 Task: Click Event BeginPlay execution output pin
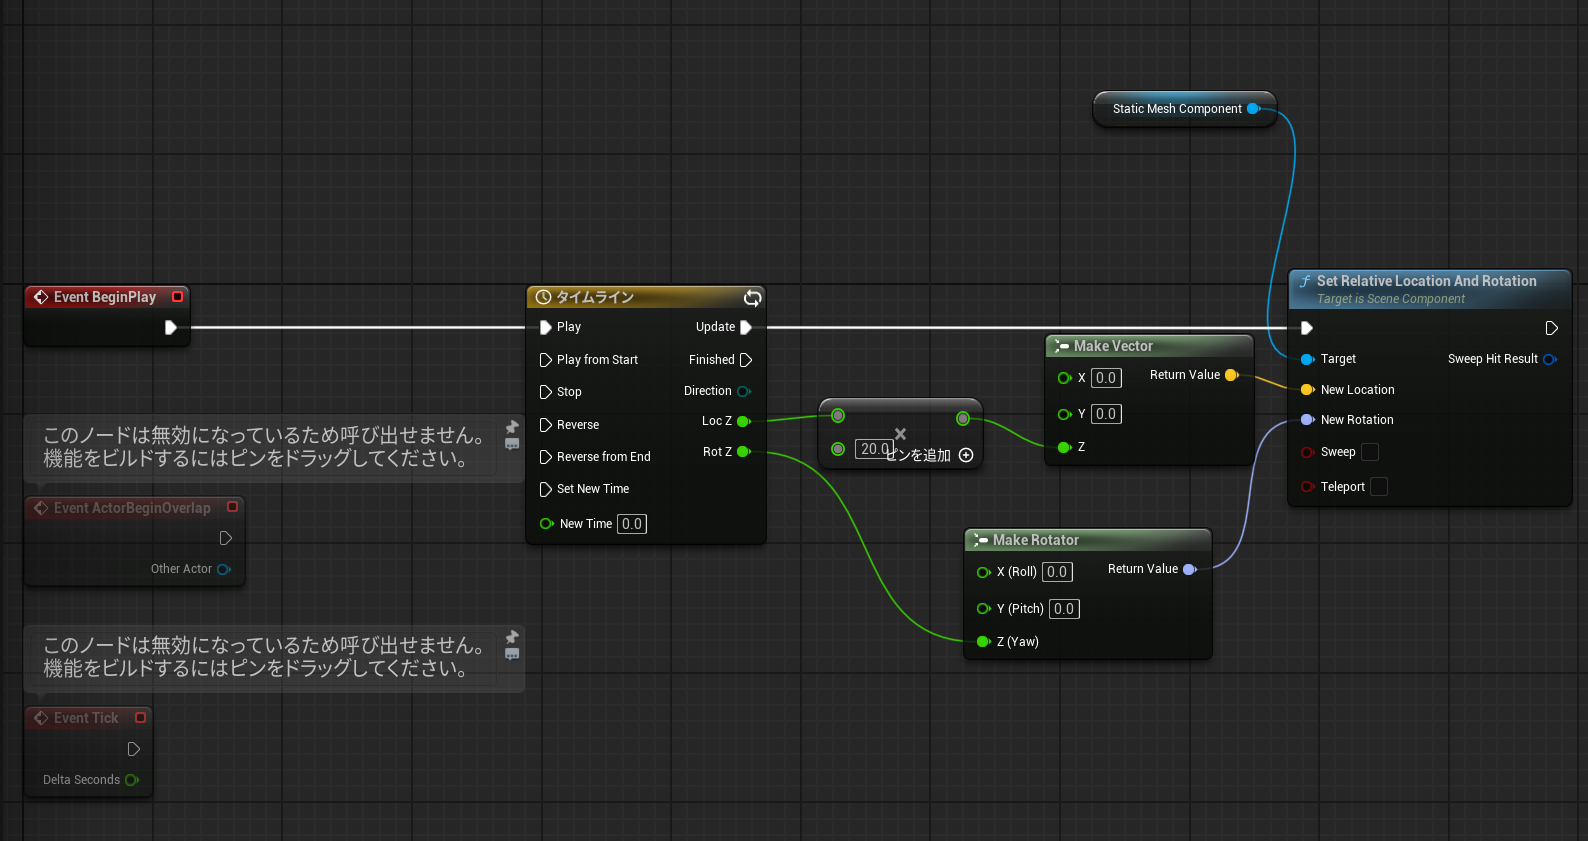[171, 327]
